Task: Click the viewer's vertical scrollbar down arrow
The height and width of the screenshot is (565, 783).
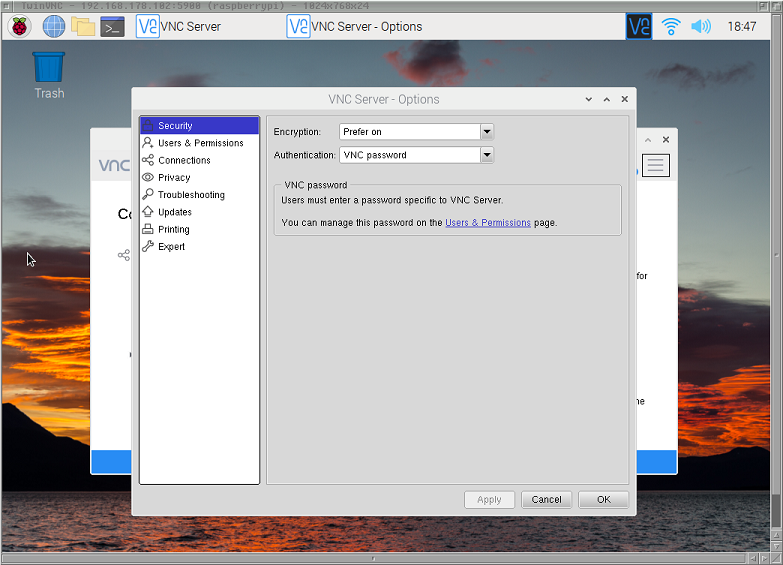Action: (x=776, y=547)
